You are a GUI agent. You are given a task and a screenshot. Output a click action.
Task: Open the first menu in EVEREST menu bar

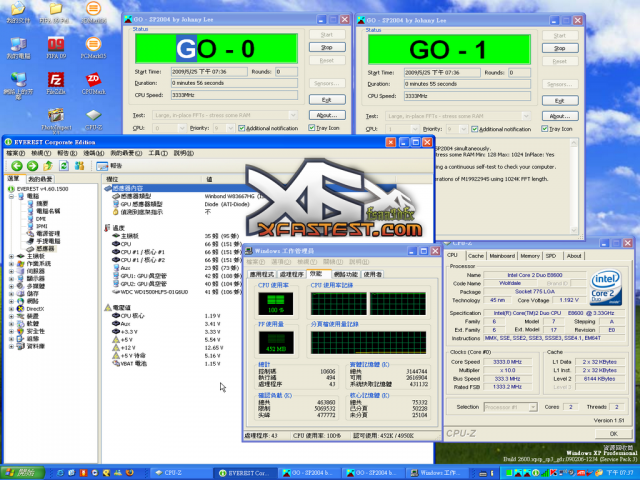[x=16, y=153]
